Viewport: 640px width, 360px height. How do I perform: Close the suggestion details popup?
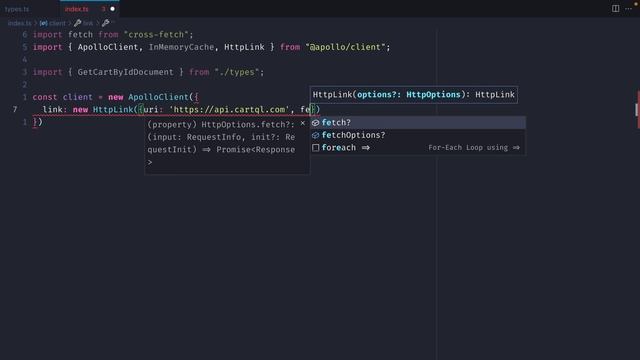302,123
